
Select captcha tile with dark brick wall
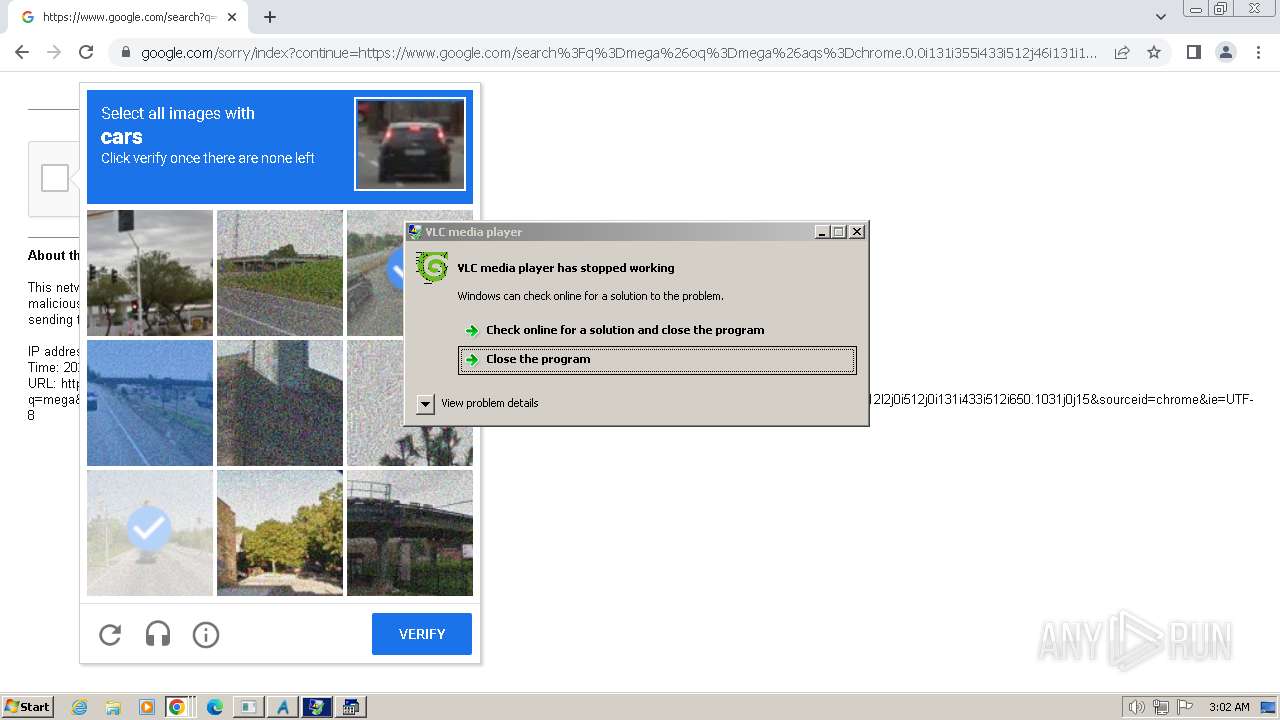point(280,403)
